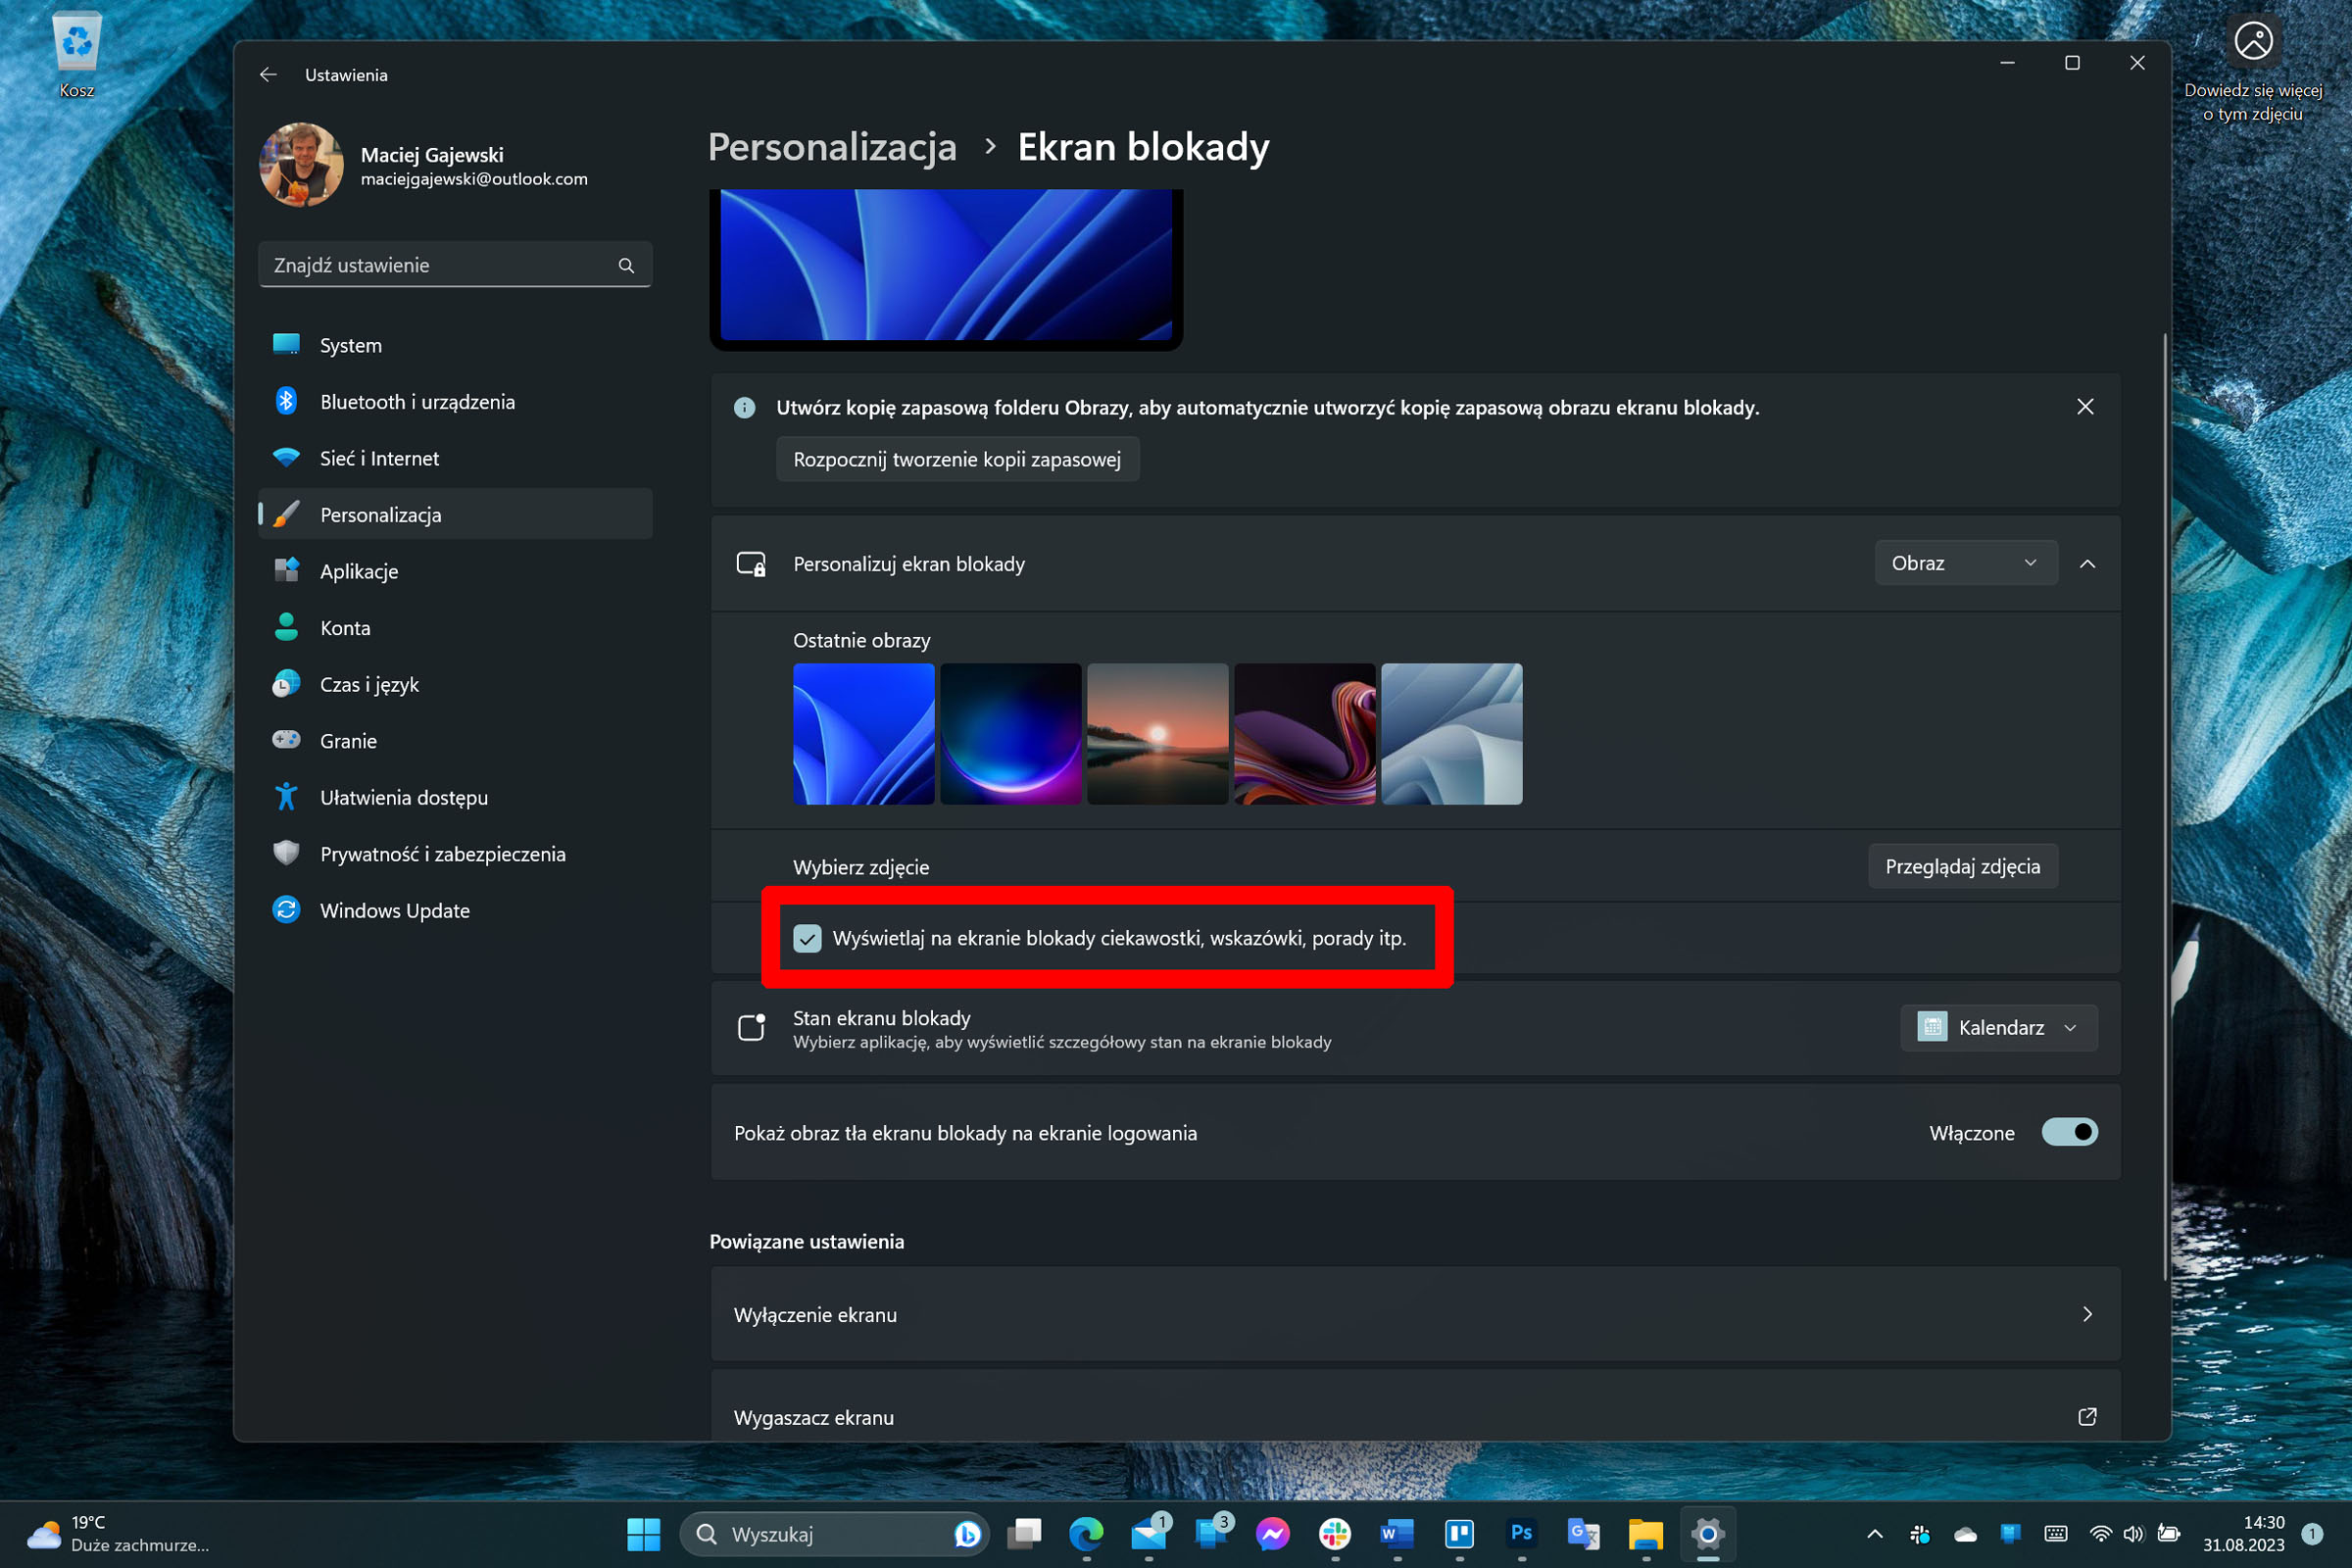Click the settings window vertical scrollbar
Image resolution: width=2352 pixels, height=1568 pixels.
pyautogui.click(x=2165, y=806)
